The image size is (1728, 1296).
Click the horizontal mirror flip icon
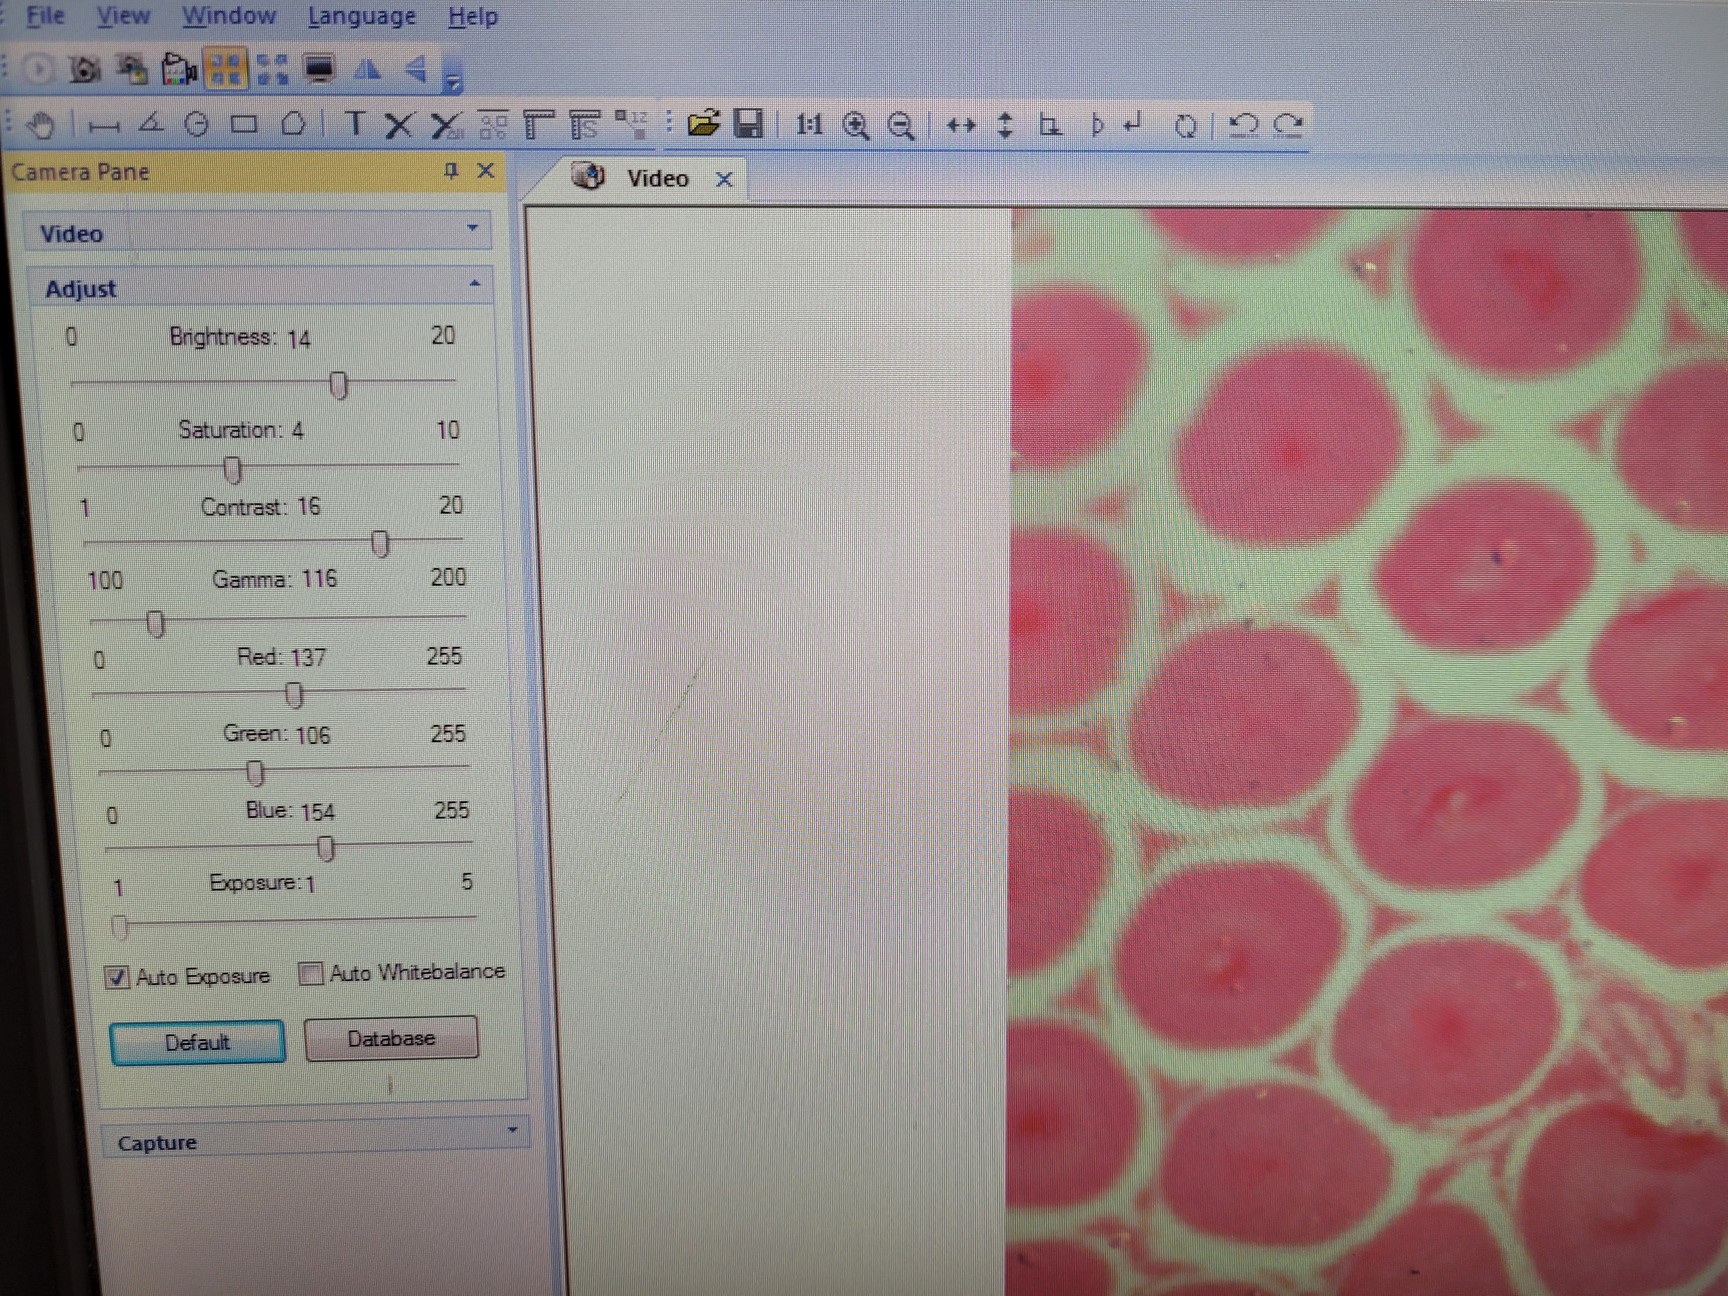pos(367,69)
